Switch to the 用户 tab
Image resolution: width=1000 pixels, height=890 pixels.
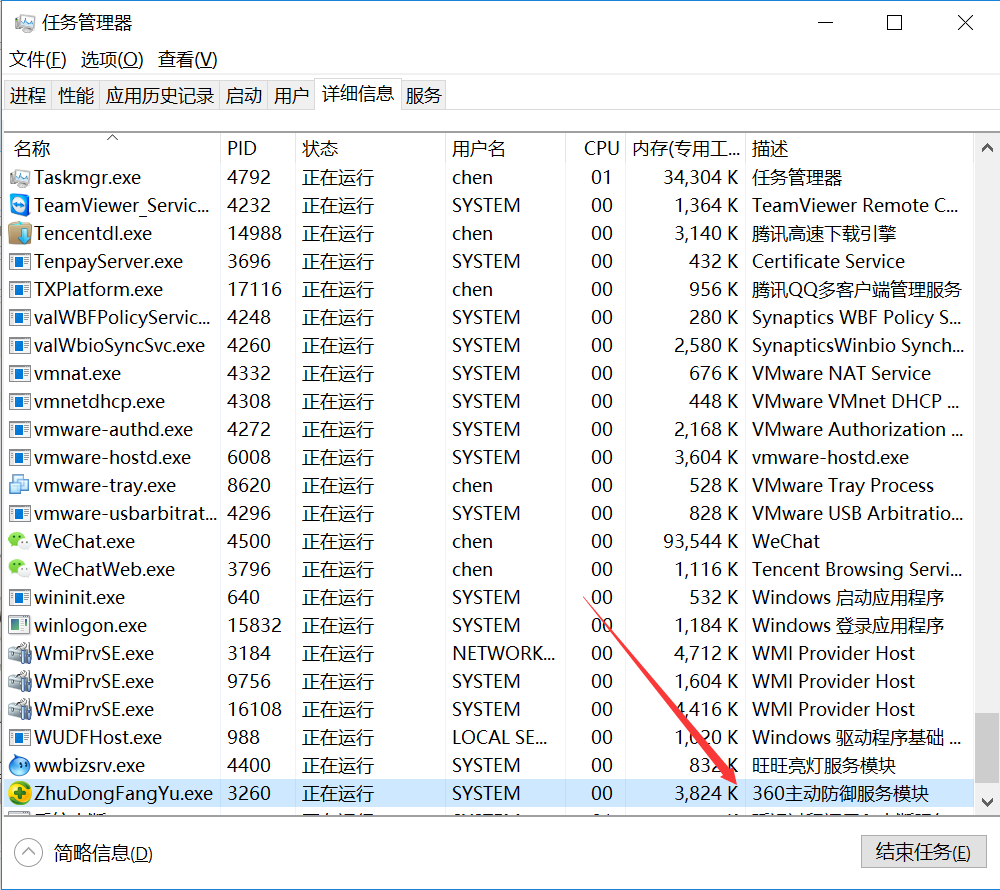(291, 95)
